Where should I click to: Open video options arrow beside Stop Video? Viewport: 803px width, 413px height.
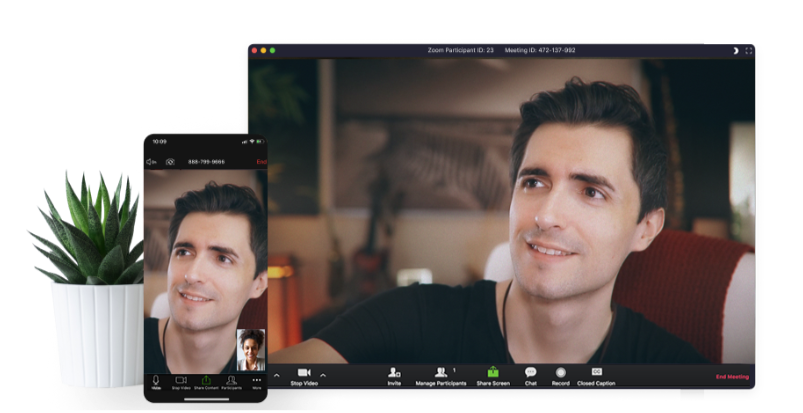(323, 376)
